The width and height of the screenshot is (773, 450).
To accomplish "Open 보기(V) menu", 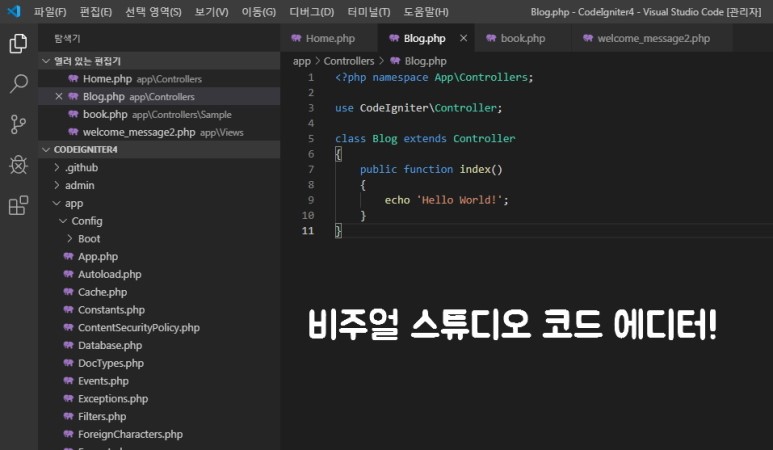I will click(x=211, y=12).
